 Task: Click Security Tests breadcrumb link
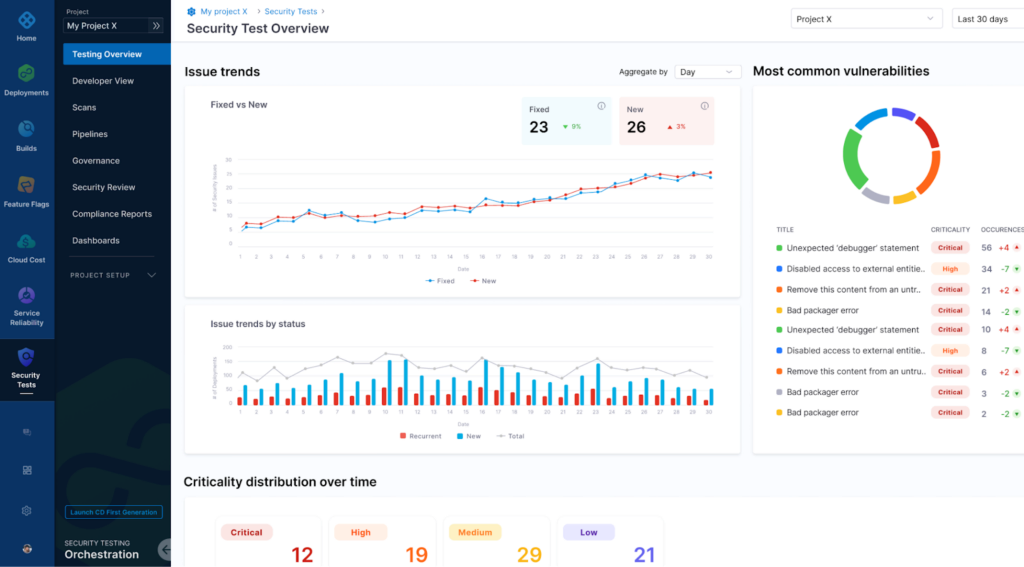[x=291, y=12]
